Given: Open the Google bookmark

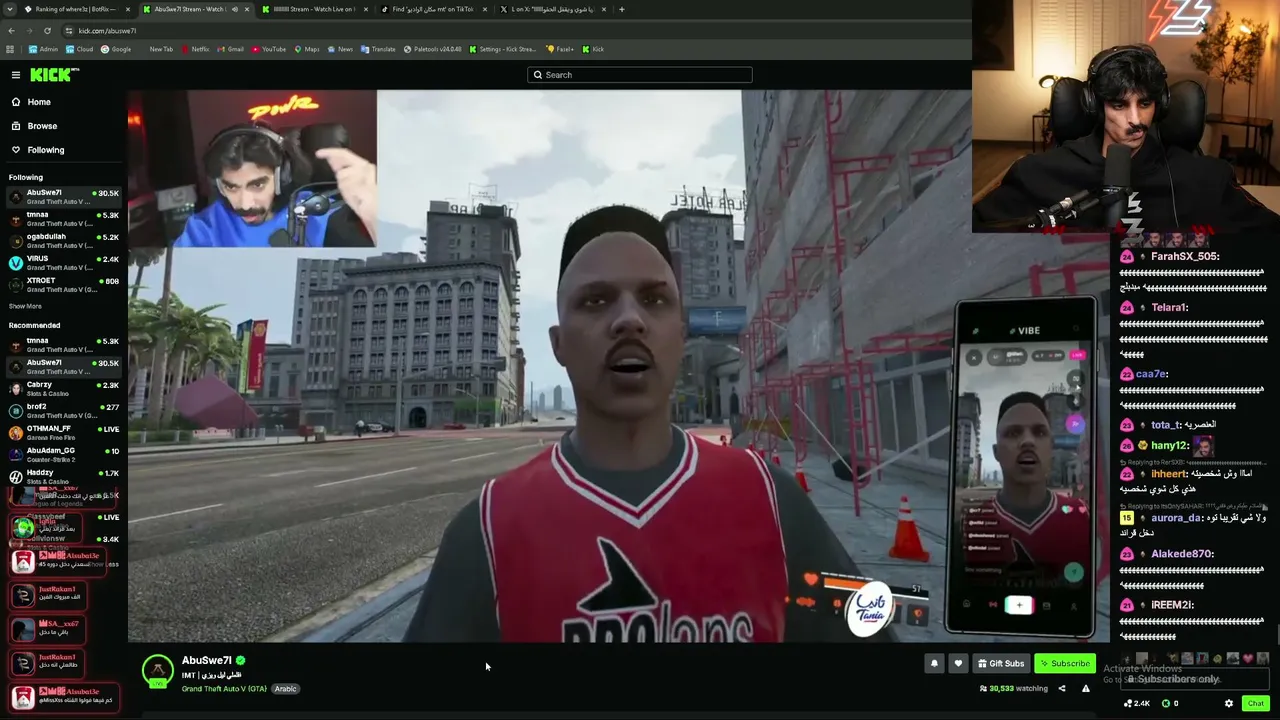Looking at the screenshot, I should (x=116, y=49).
